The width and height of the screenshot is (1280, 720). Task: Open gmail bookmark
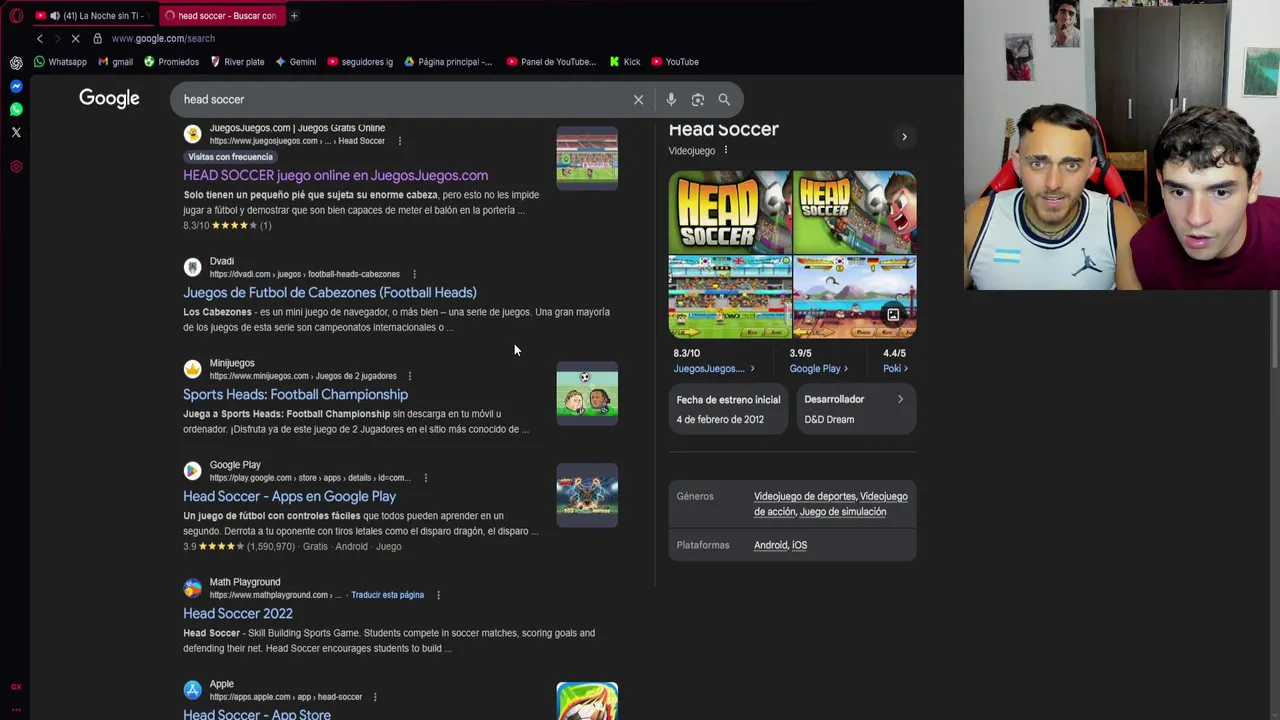115,62
